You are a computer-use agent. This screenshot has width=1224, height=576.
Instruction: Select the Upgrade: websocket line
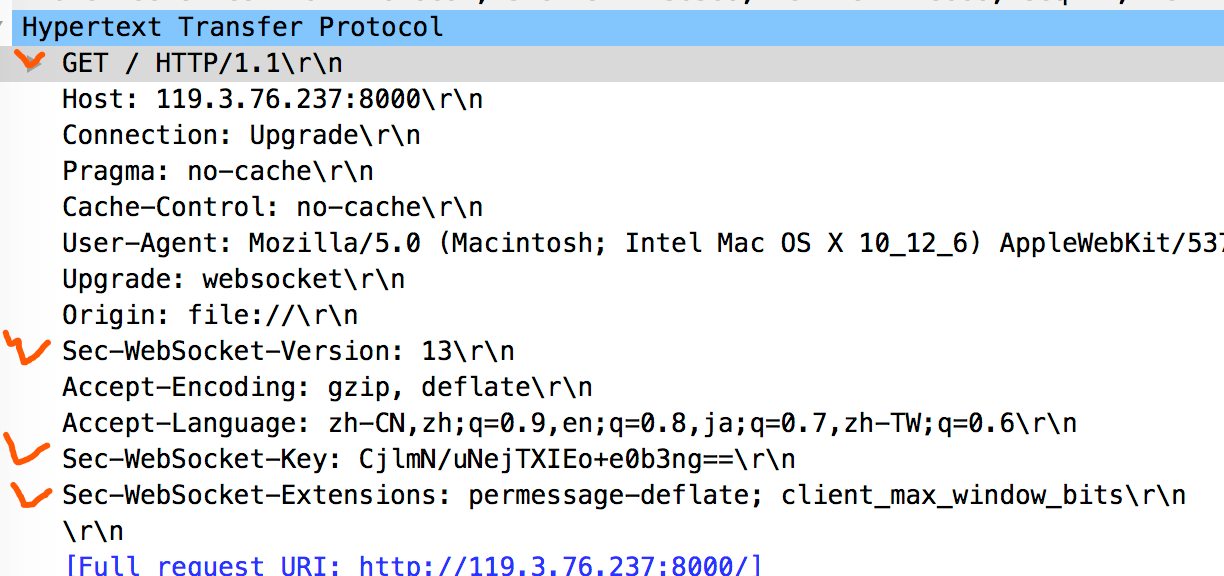click(x=233, y=279)
